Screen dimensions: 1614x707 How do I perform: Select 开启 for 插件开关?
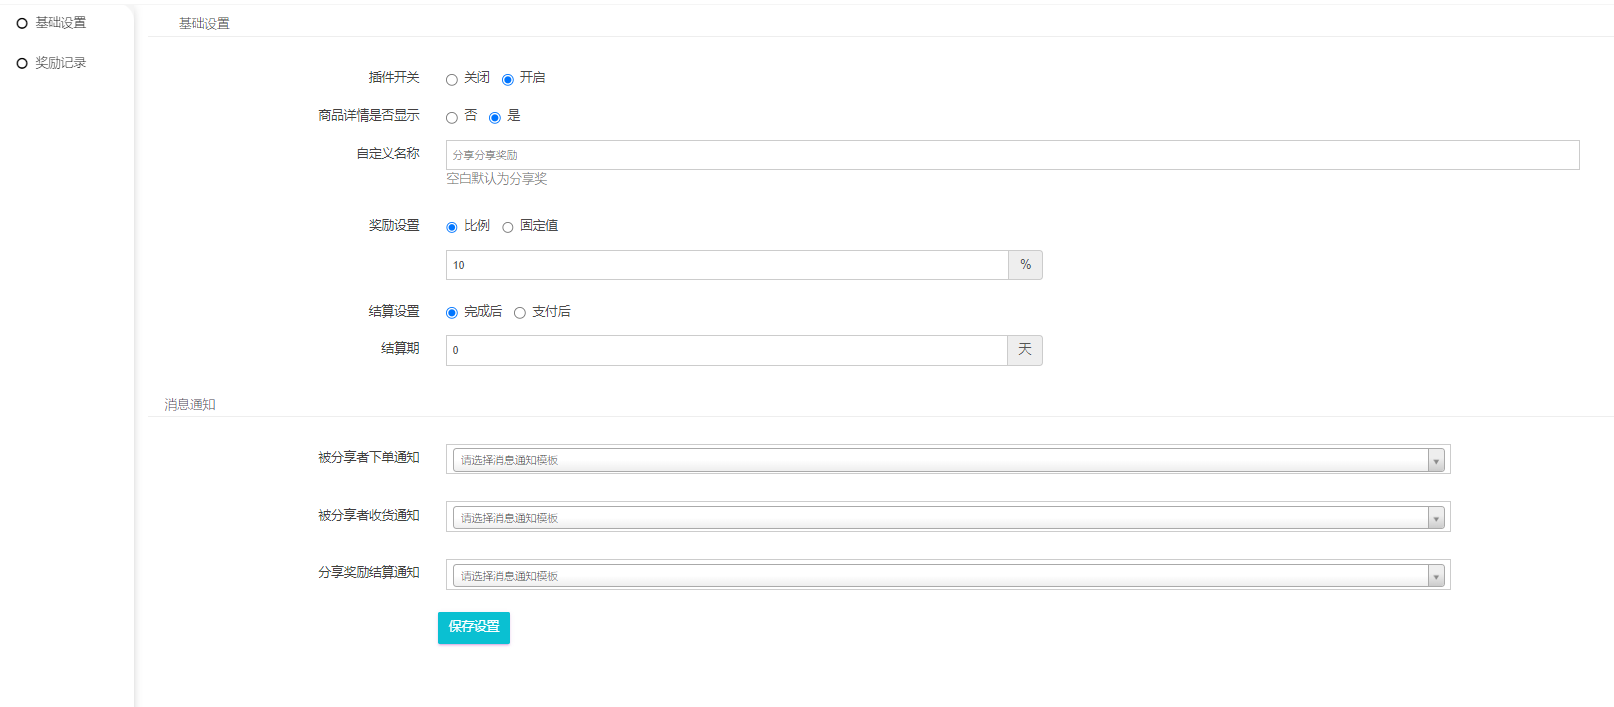[x=508, y=80]
